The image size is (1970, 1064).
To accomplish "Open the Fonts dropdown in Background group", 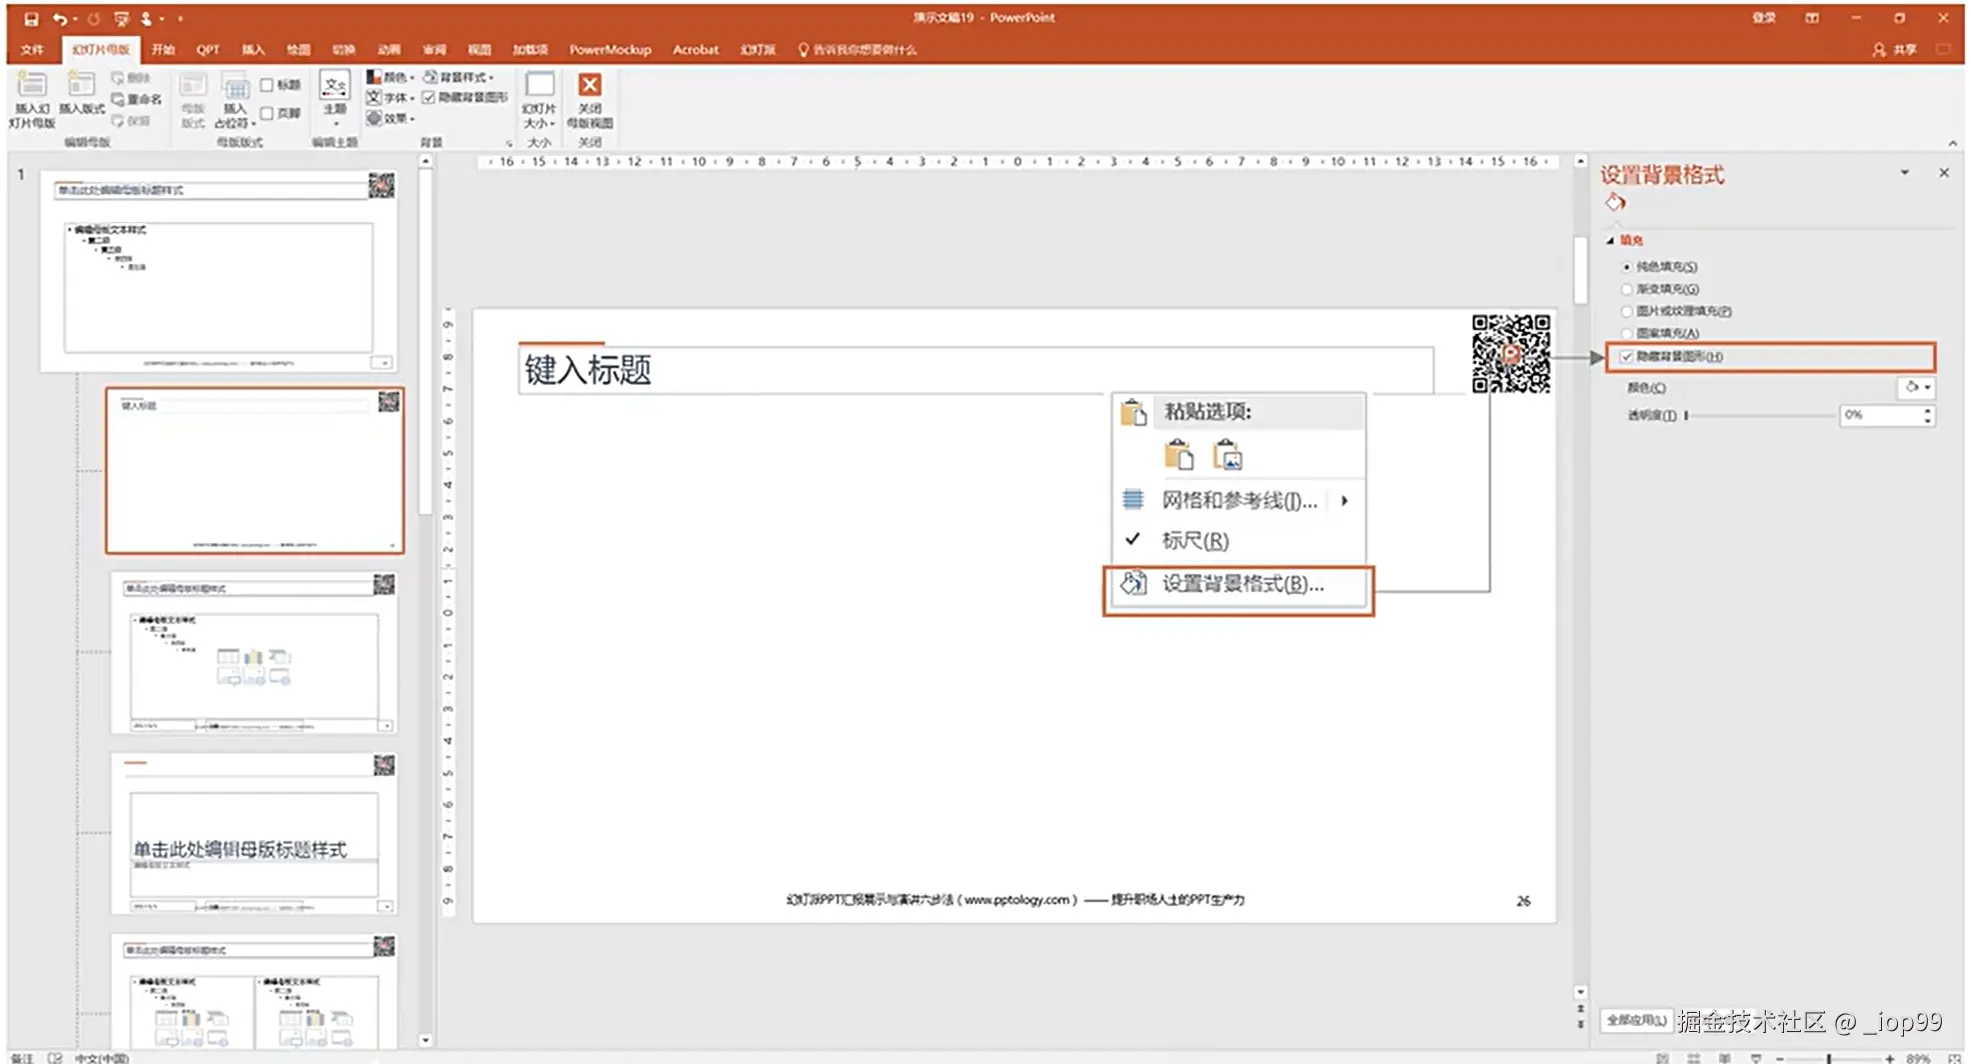I will point(390,97).
